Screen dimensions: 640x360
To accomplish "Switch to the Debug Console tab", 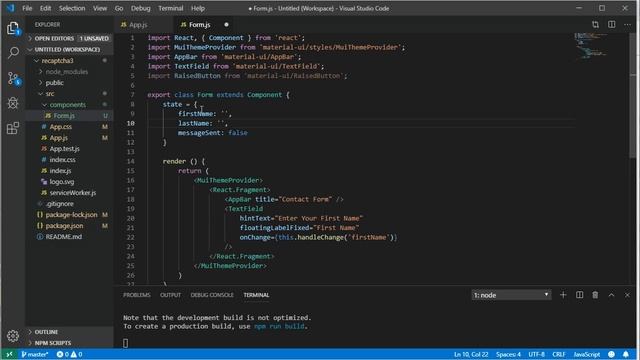I will 212,295.
